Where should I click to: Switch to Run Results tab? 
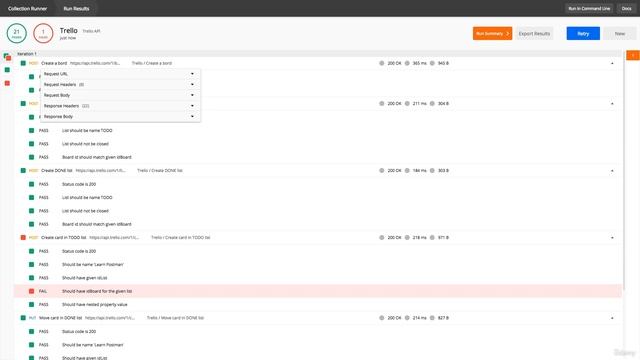[x=76, y=9]
